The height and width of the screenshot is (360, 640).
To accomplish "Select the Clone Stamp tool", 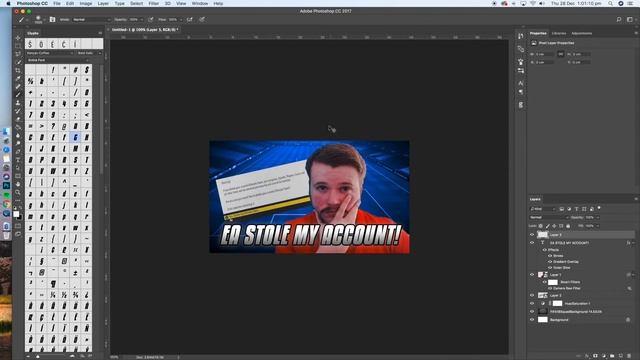I will pyautogui.click(x=18, y=103).
